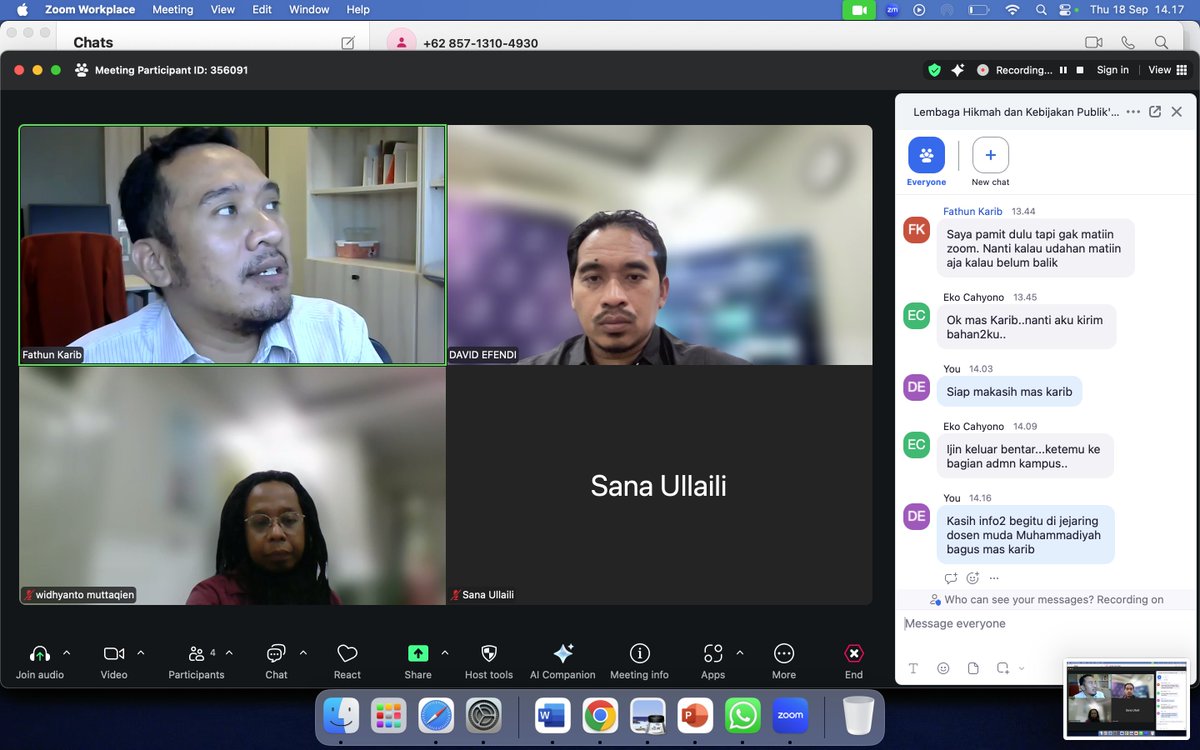Open WhatsApp from the Dock
Image resolution: width=1200 pixels, height=750 pixels.
(x=743, y=715)
